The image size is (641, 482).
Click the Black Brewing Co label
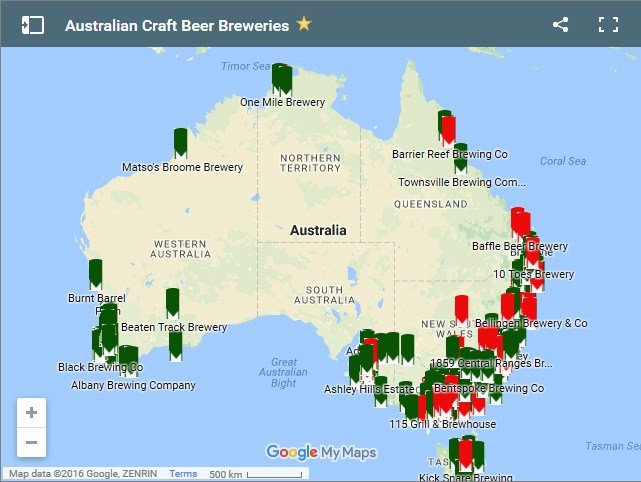(x=101, y=367)
